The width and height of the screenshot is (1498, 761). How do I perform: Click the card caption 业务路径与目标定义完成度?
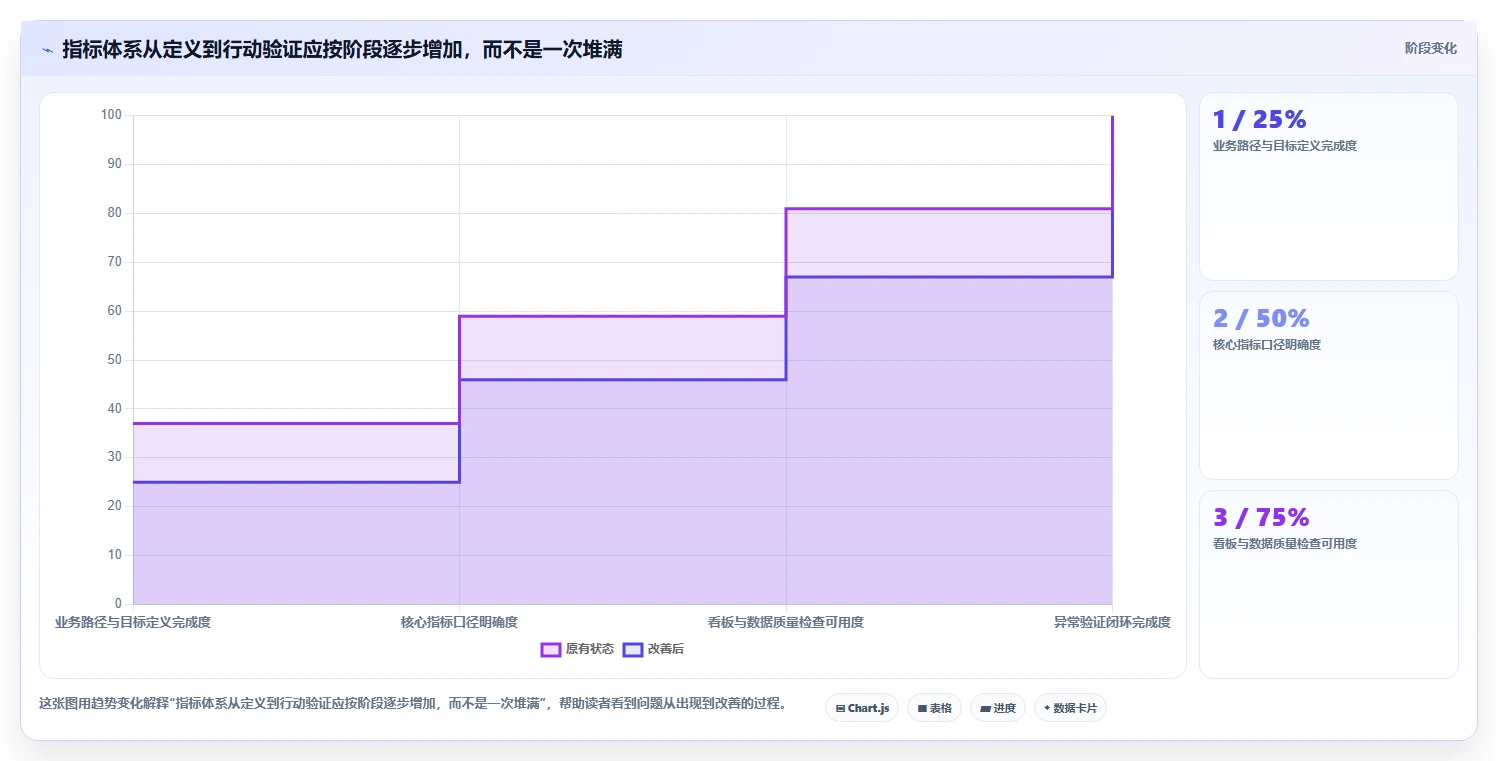pyautogui.click(x=1285, y=146)
